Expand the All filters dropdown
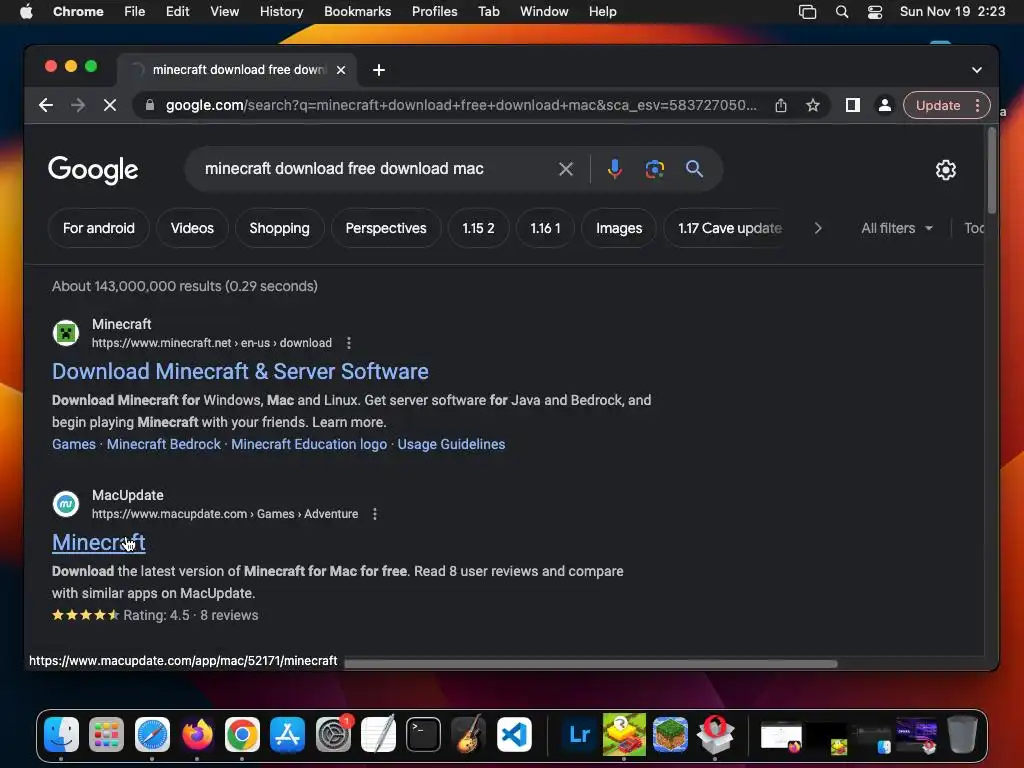The height and width of the screenshot is (768, 1024). 897,229
